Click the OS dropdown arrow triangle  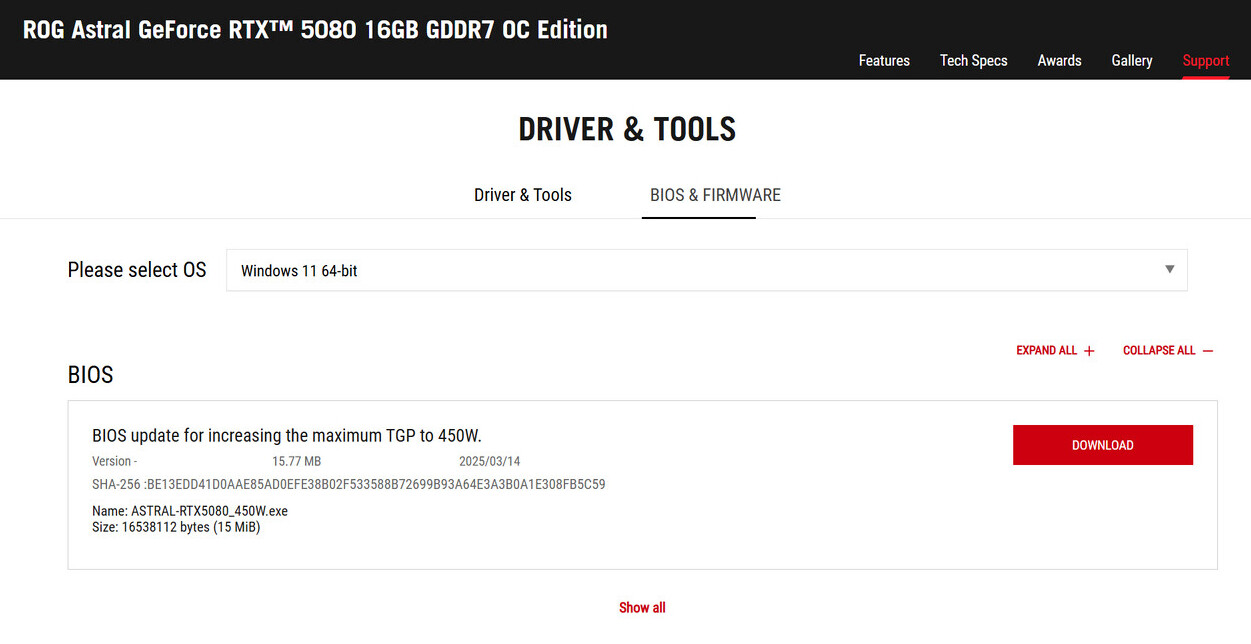[x=1169, y=270]
